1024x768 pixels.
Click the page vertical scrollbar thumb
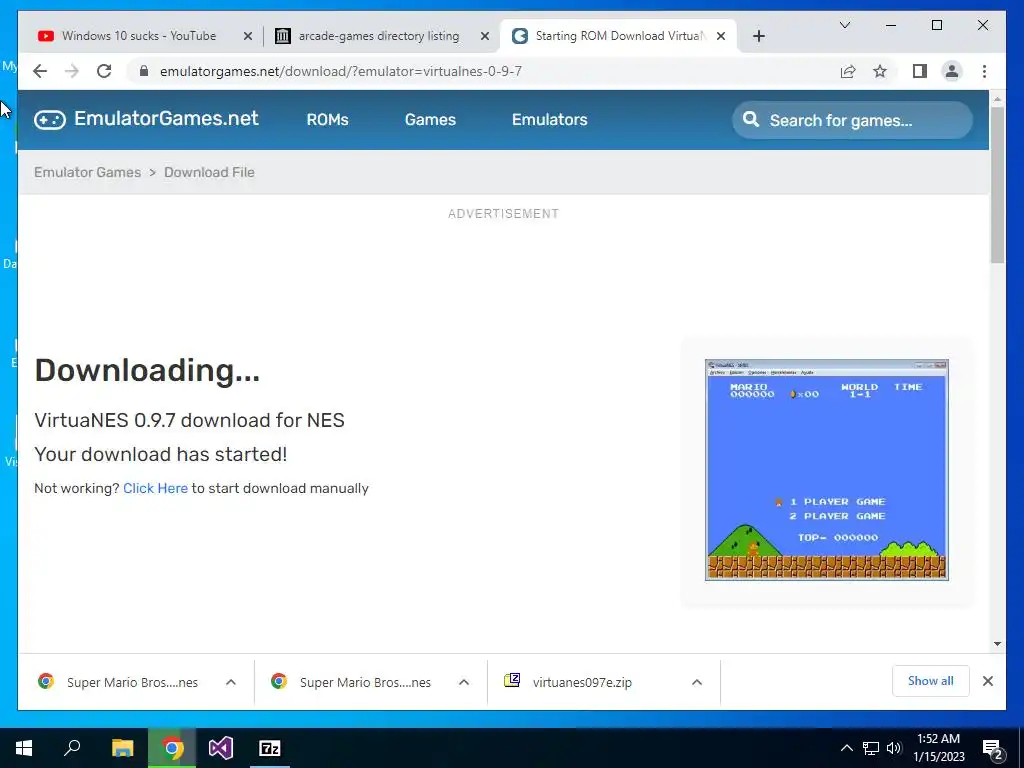pos(997,185)
